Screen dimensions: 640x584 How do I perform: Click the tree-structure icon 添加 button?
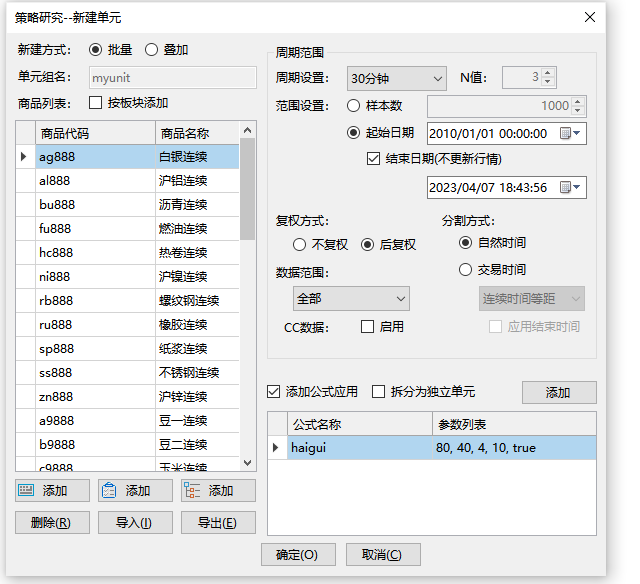(218, 491)
